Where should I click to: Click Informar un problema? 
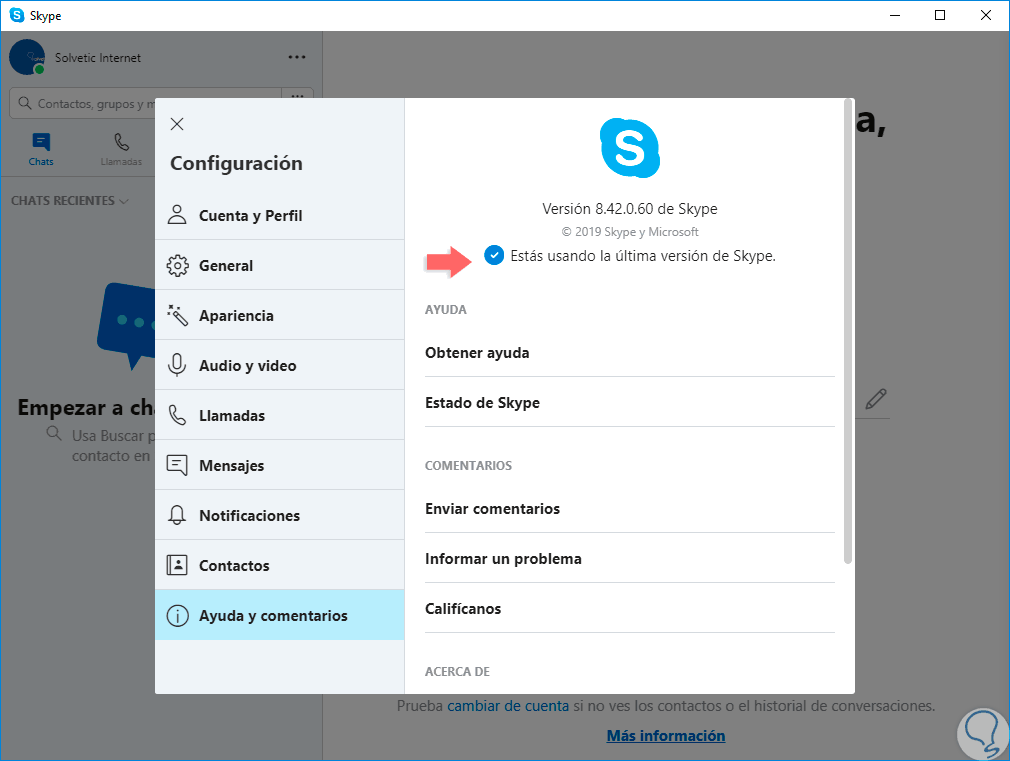pos(629,559)
